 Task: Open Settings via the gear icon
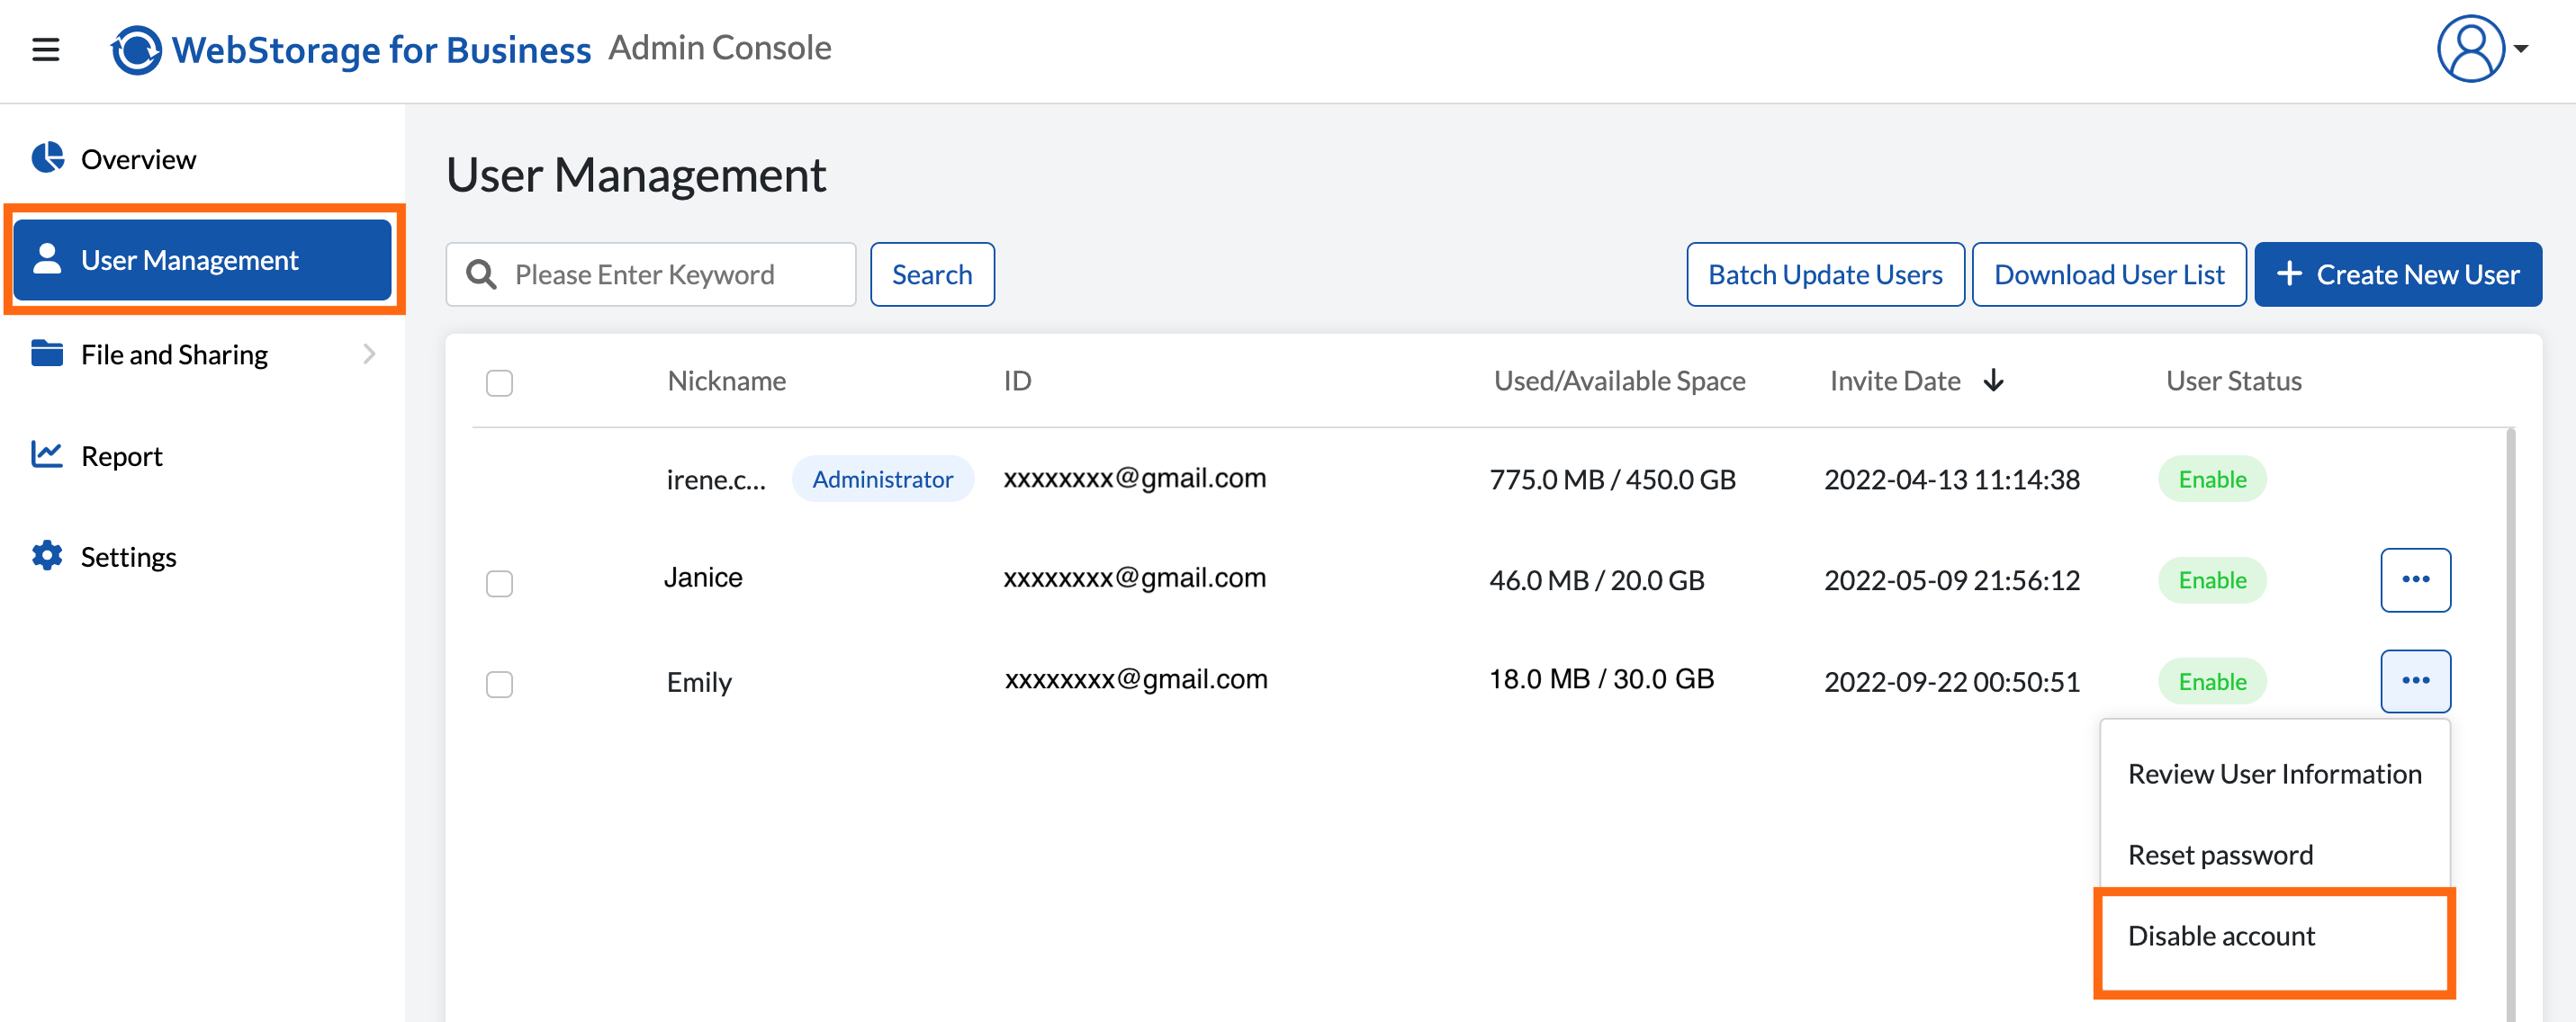[x=47, y=555]
